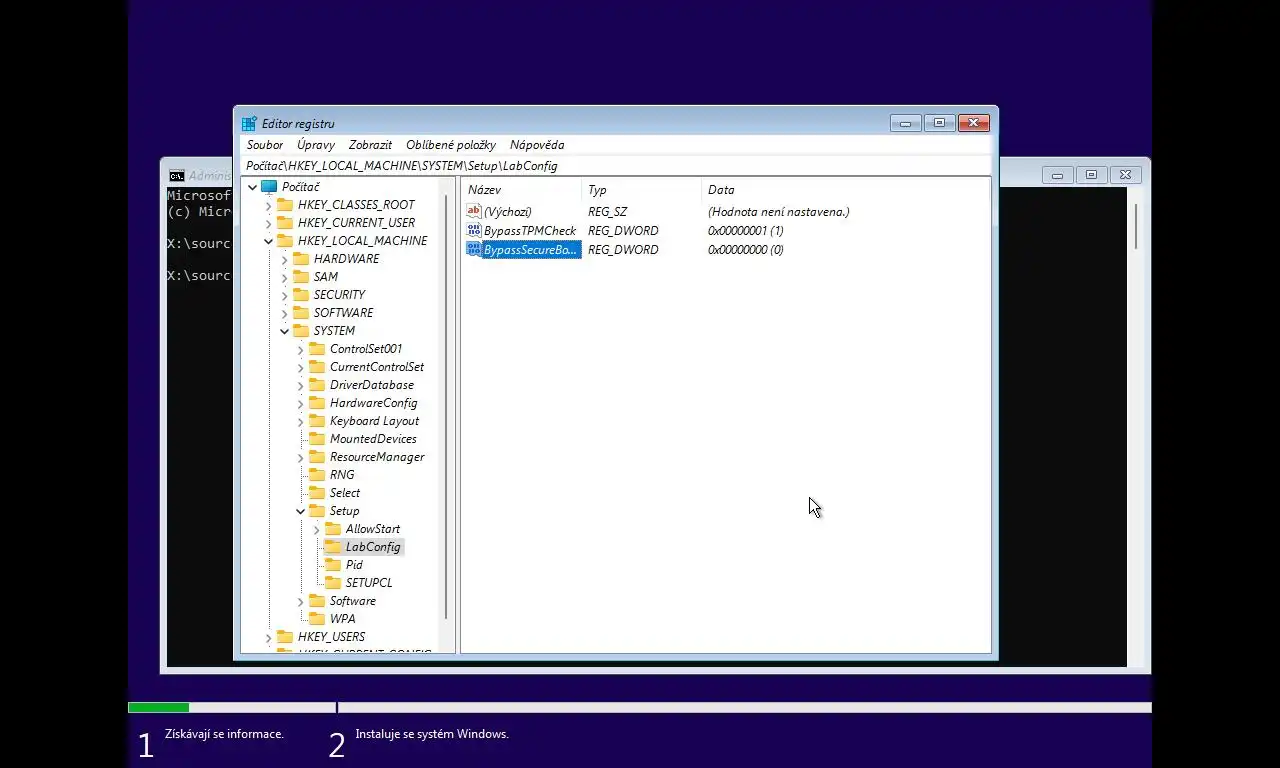1280x768 pixels.
Task: Select the RNG folder icon
Action: [317, 475]
